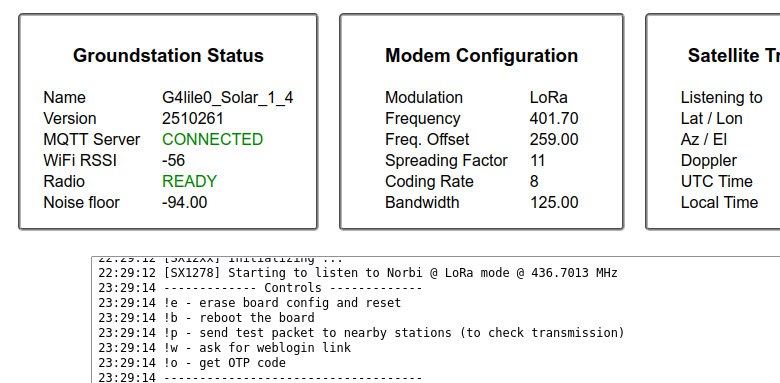Click the WiFi RSSI value -56

click(174, 160)
